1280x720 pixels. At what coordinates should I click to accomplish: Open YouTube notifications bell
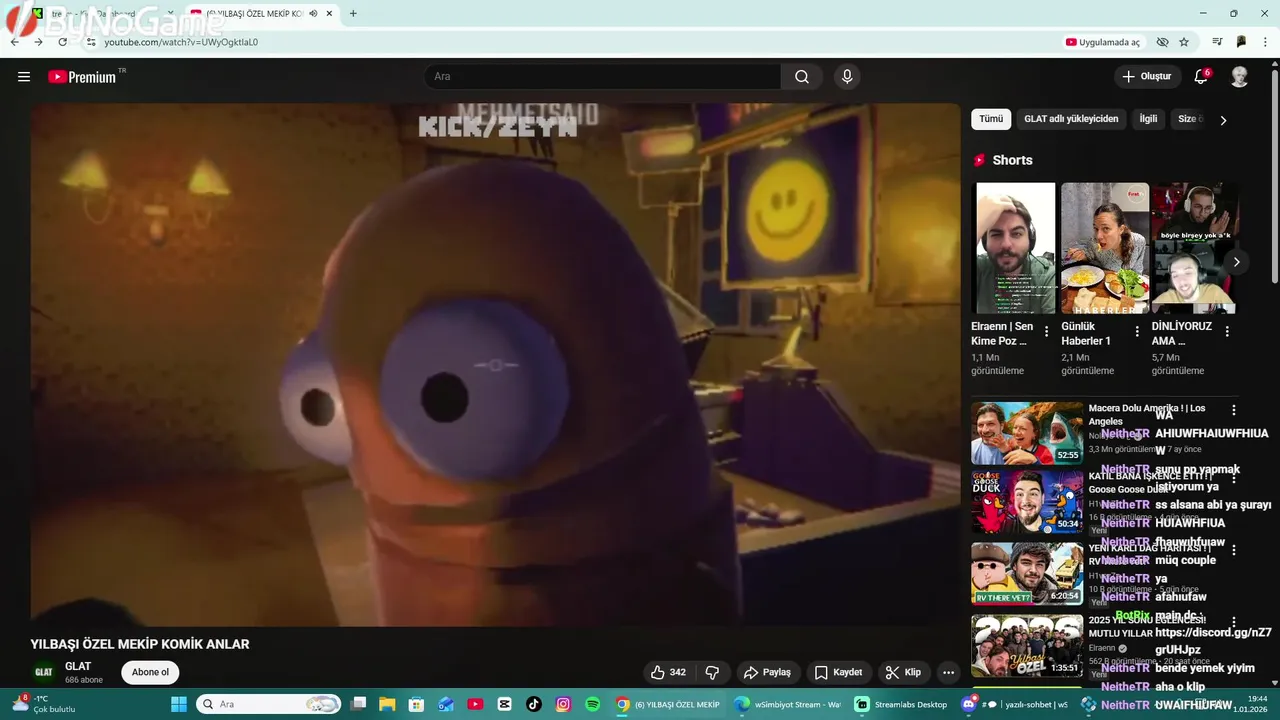coord(1201,77)
